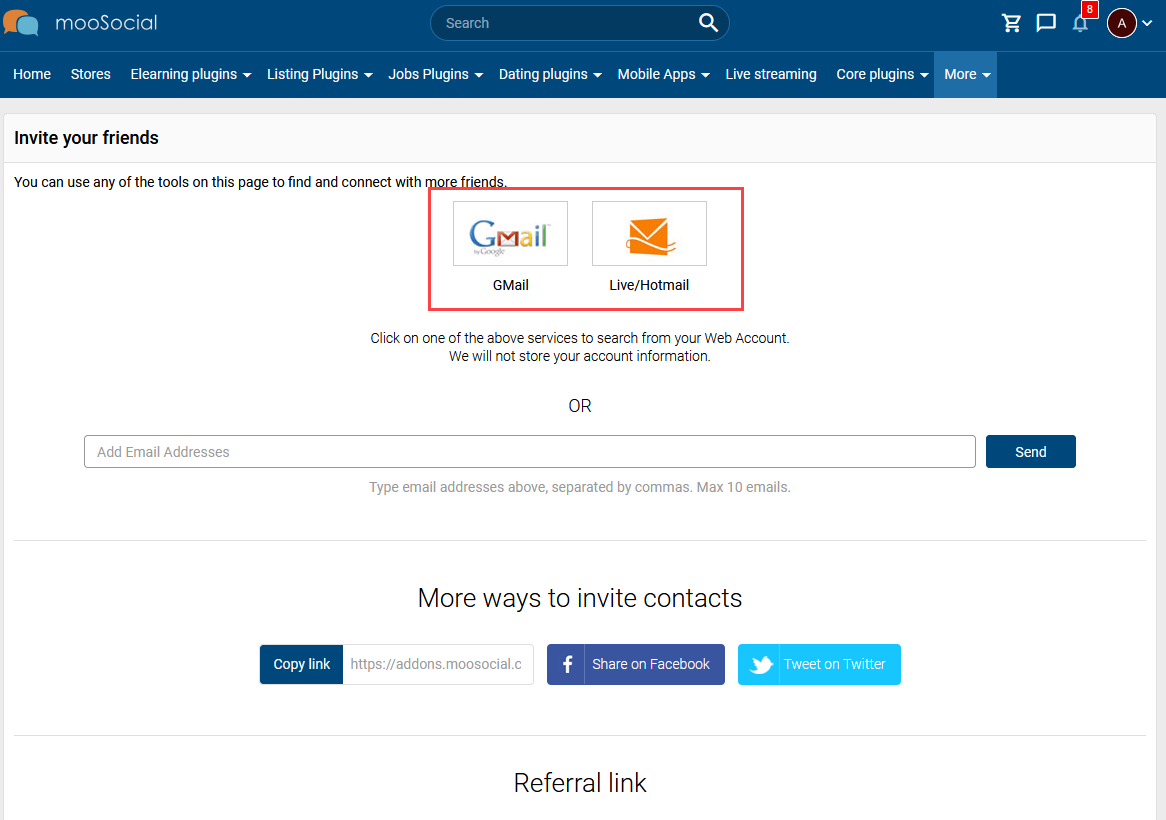The width and height of the screenshot is (1166, 820).
Task: Open Live streaming page
Action: [771, 74]
